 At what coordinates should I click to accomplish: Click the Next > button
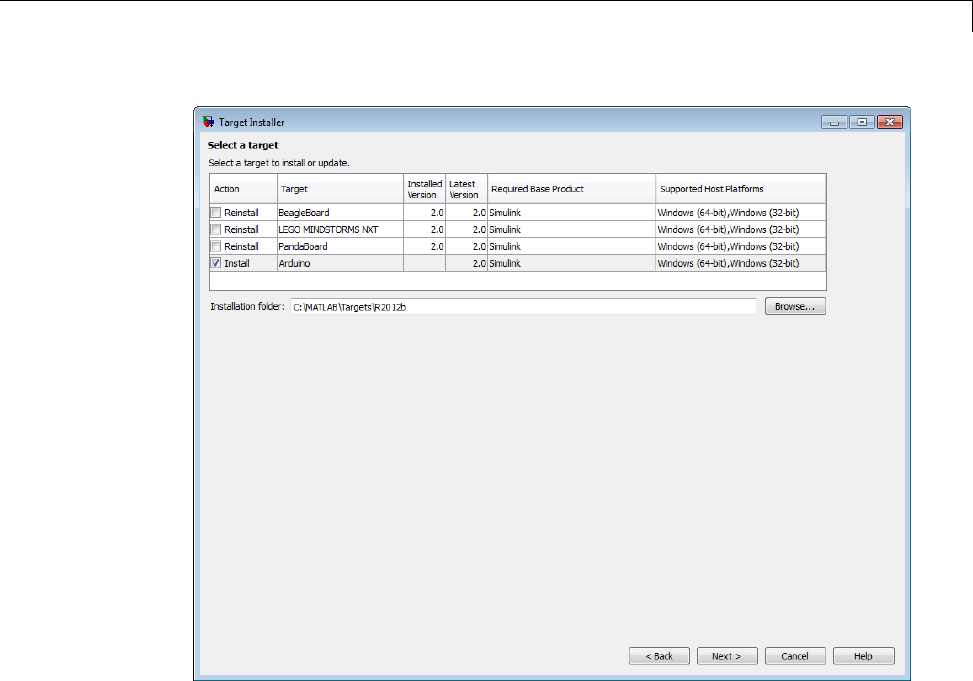(727, 656)
